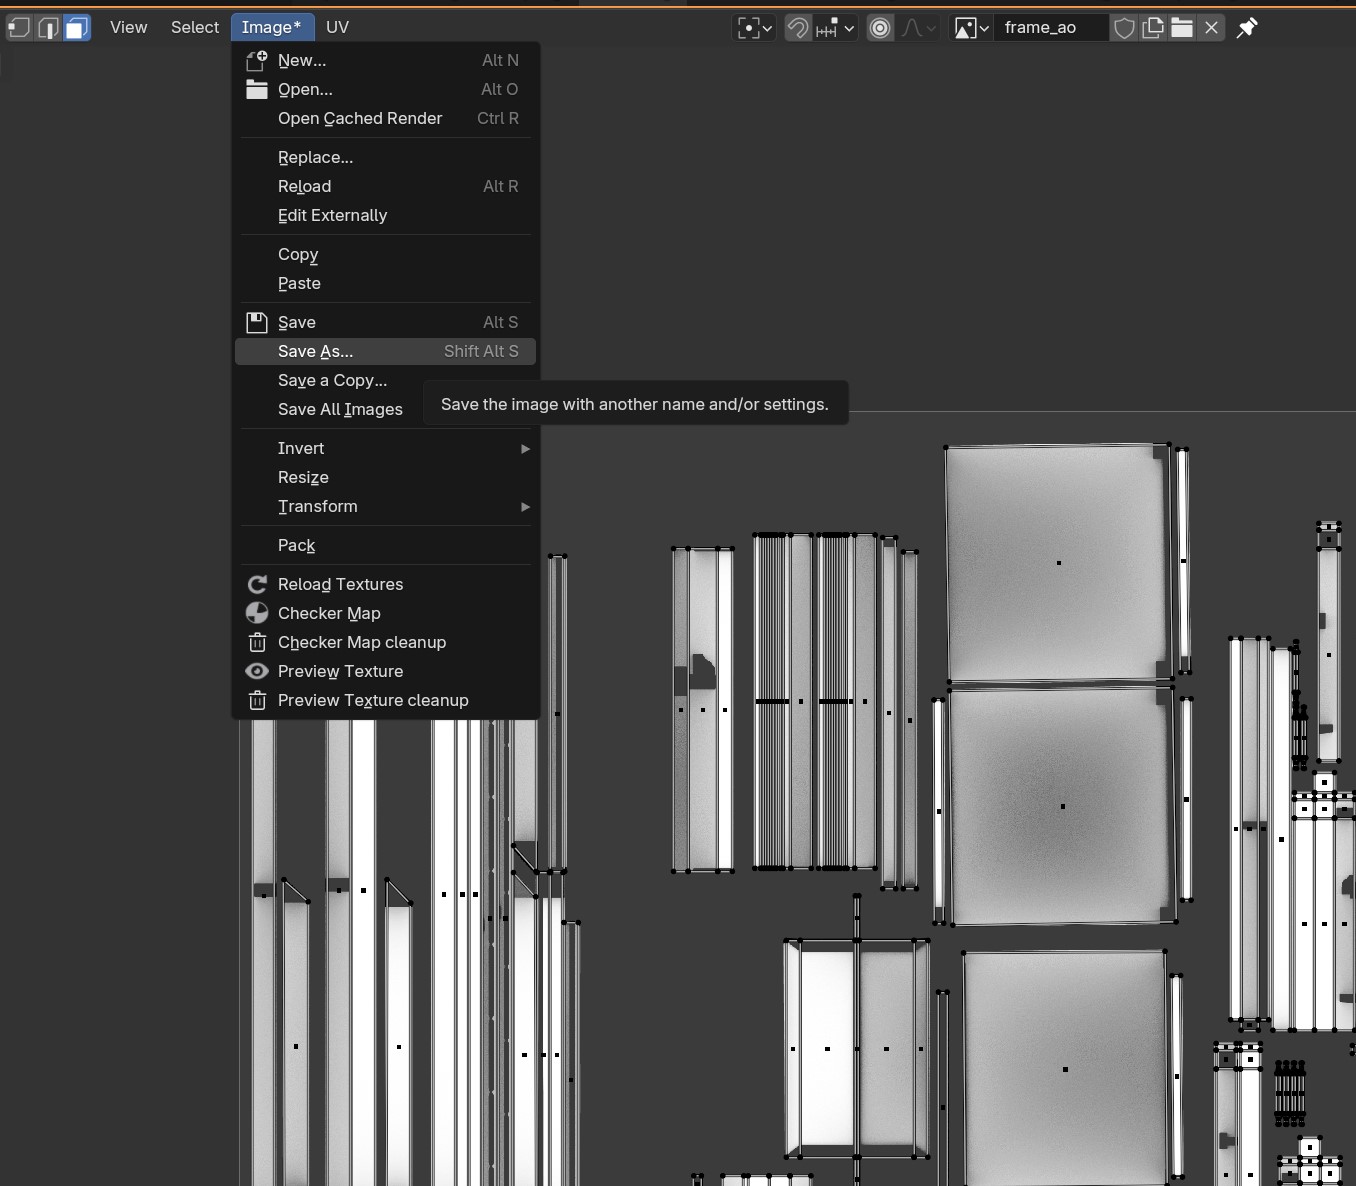
Task: Click Open Cached Render
Action: [385, 118]
